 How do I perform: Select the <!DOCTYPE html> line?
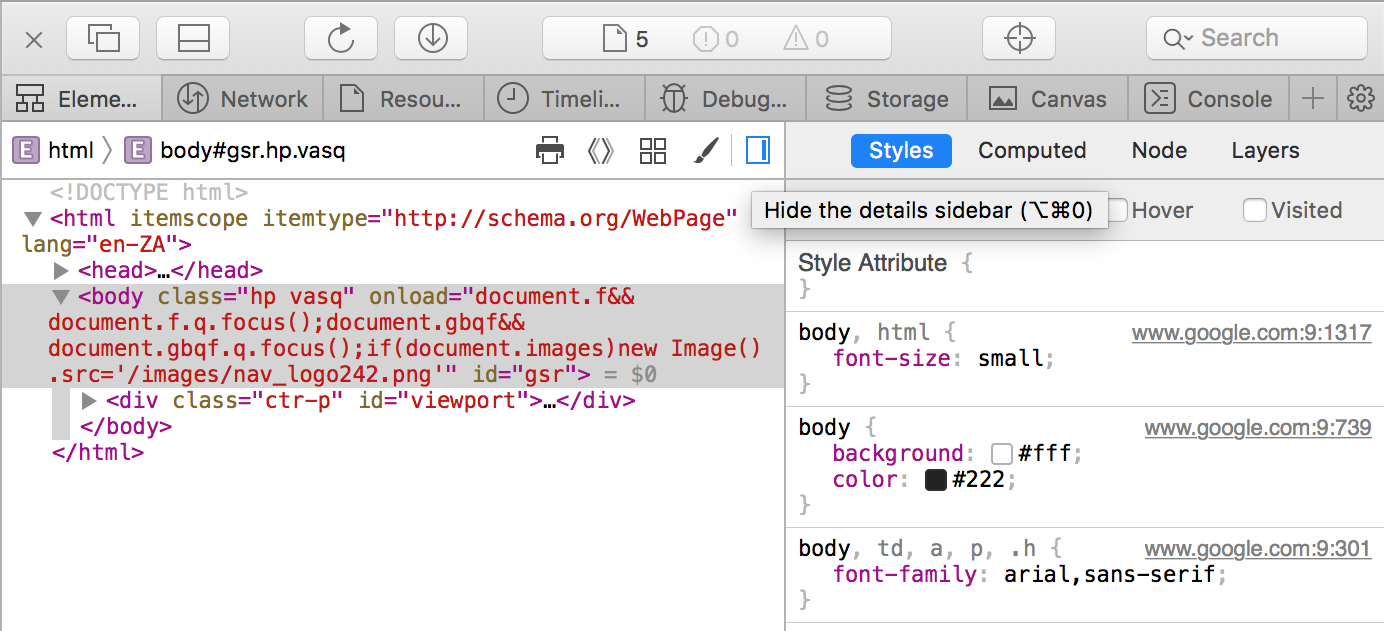coord(149,192)
